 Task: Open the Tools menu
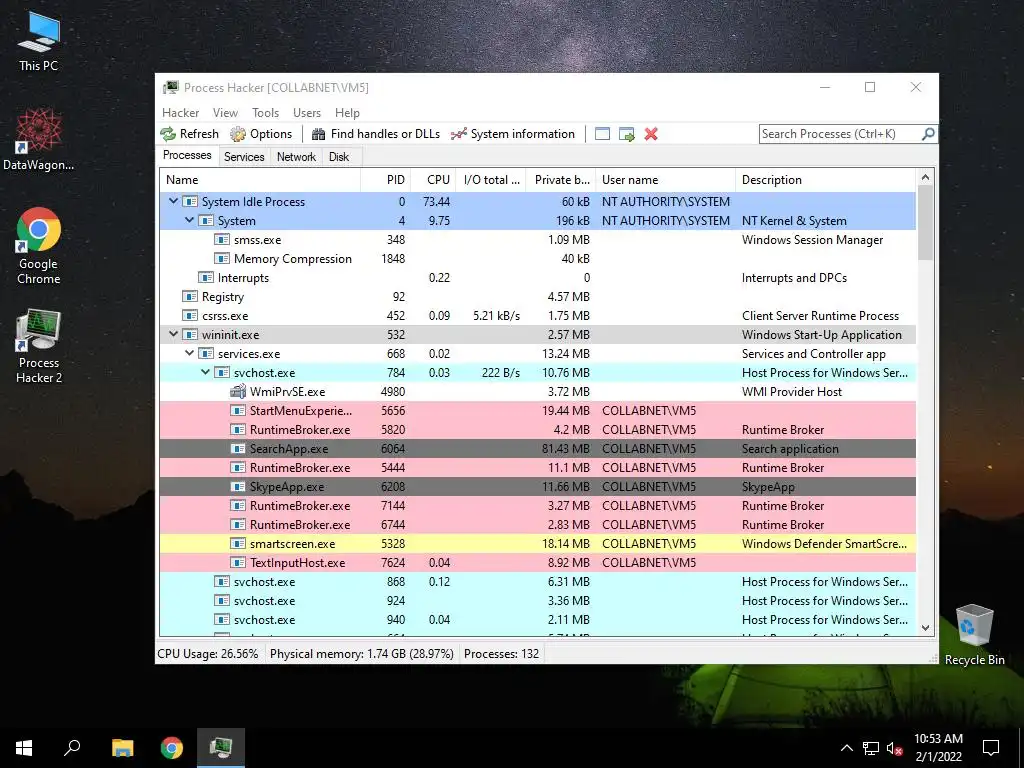[x=265, y=113]
